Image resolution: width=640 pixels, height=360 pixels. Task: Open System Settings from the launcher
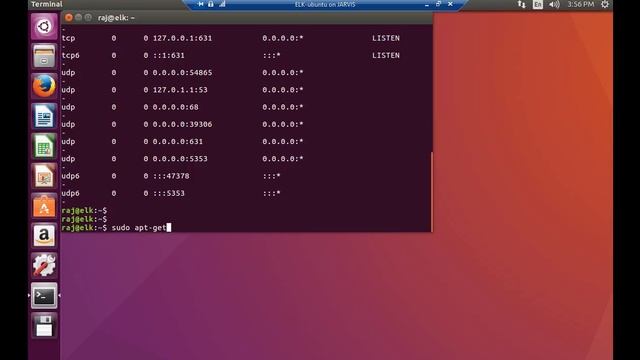[44, 266]
